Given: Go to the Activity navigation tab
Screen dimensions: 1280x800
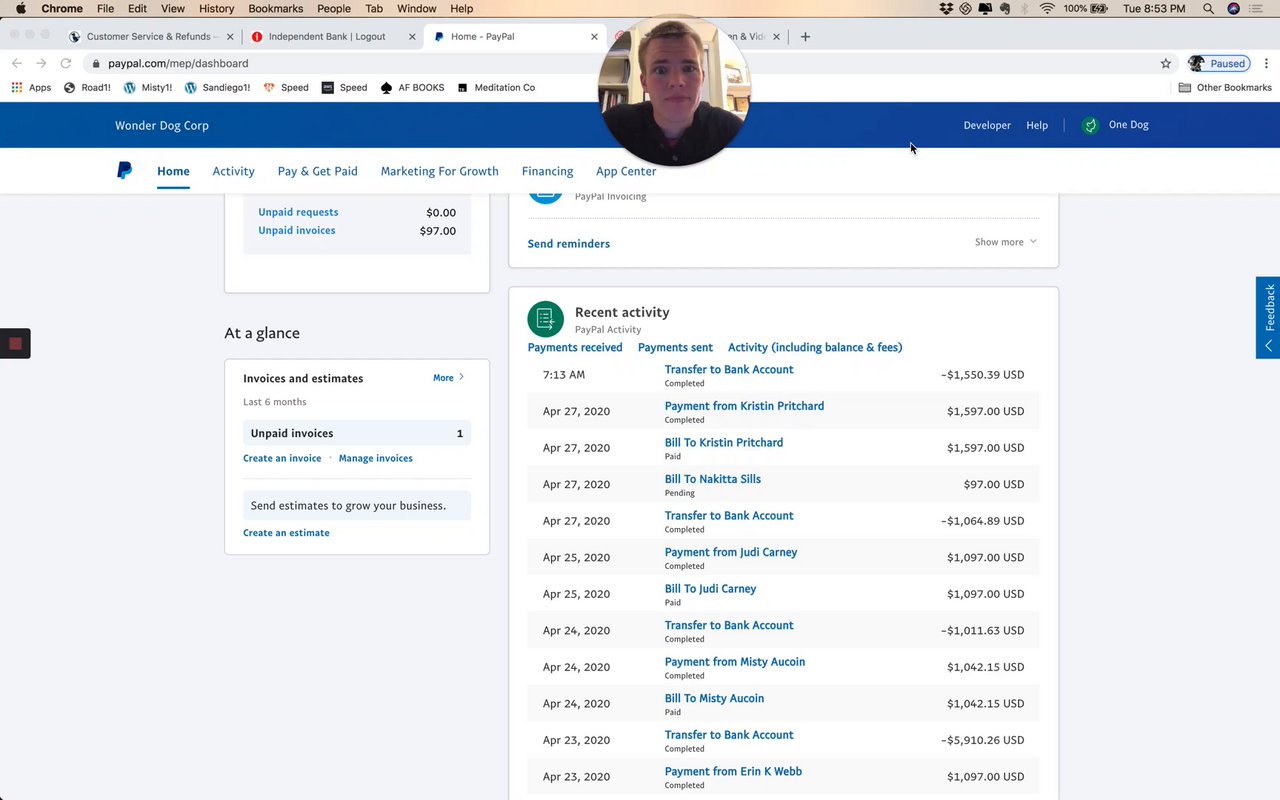Looking at the screenshot, I should (233, 171).
